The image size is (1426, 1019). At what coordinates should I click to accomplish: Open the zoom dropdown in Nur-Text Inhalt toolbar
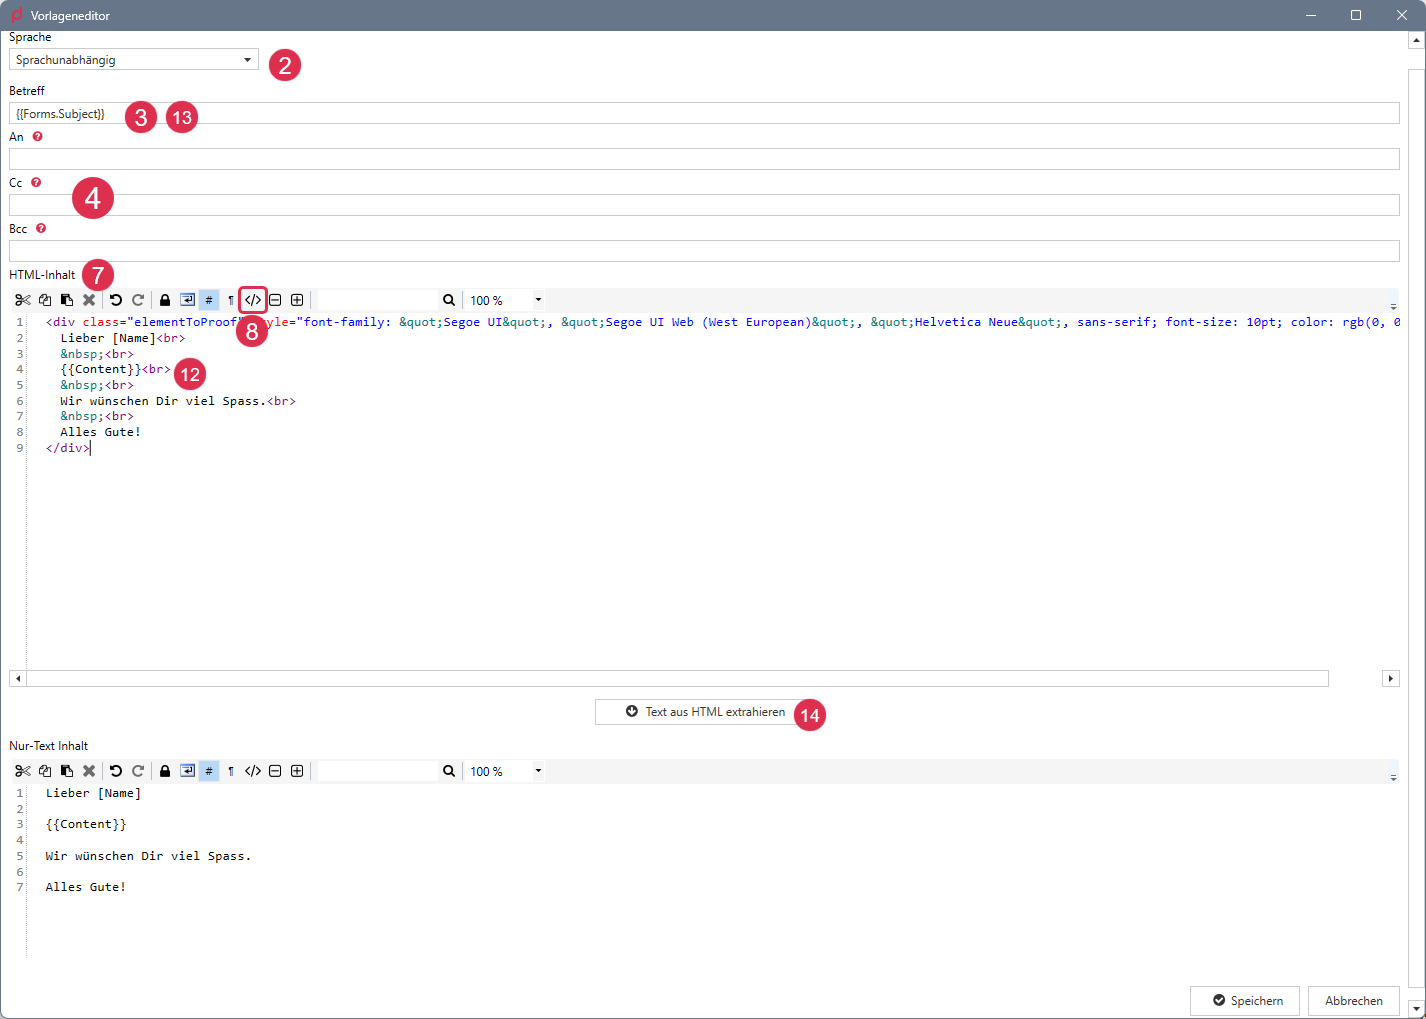click(x=538, y=771)
